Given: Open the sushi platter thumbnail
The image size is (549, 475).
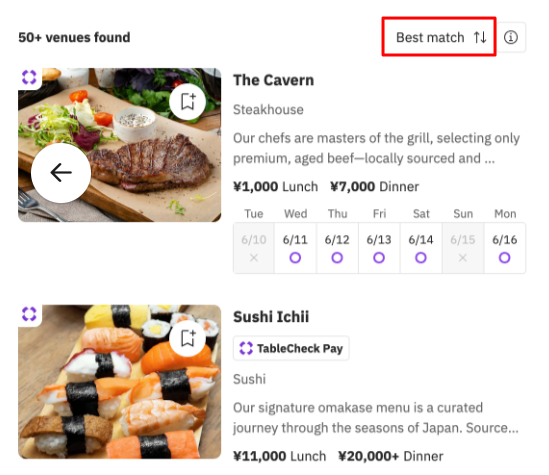Looking at the screenshot, I should click(120, 382).
